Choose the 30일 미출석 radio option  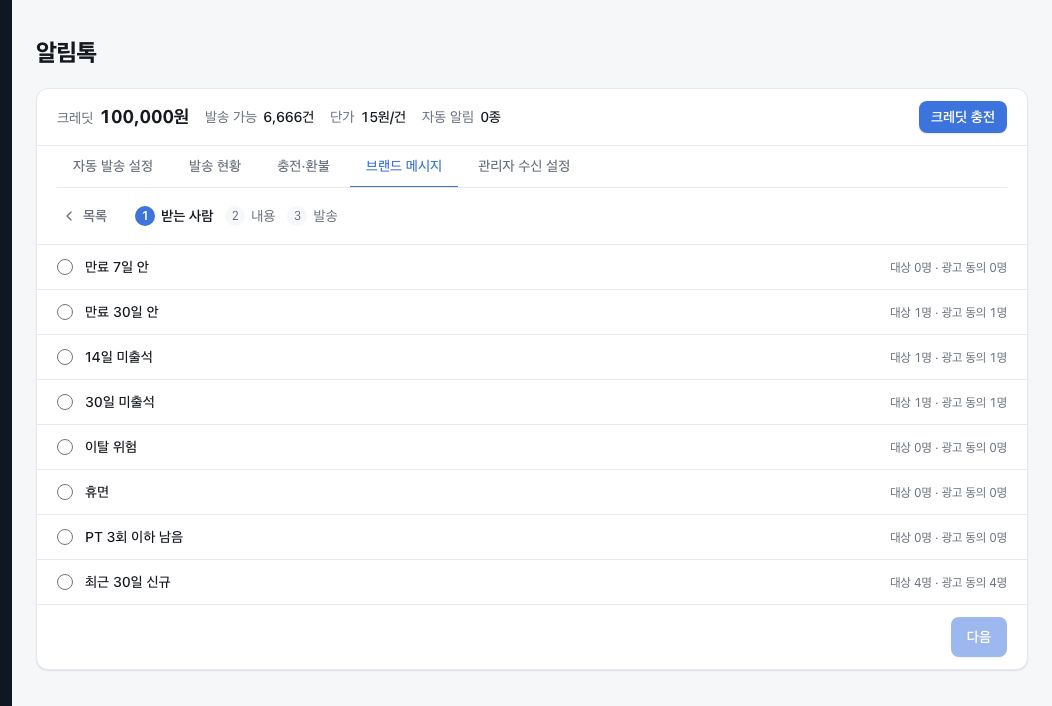(65, 402)
